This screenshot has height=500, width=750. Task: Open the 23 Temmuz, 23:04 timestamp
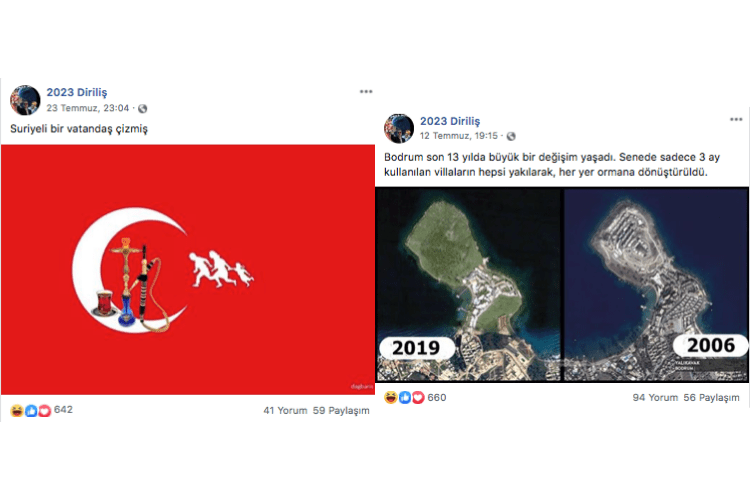point(88,108)
